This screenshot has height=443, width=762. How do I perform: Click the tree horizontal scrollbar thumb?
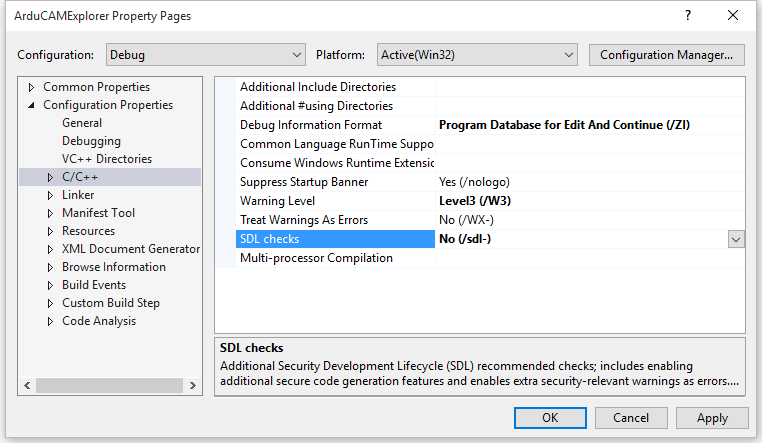pyautogui.click(x=109, y=385)
